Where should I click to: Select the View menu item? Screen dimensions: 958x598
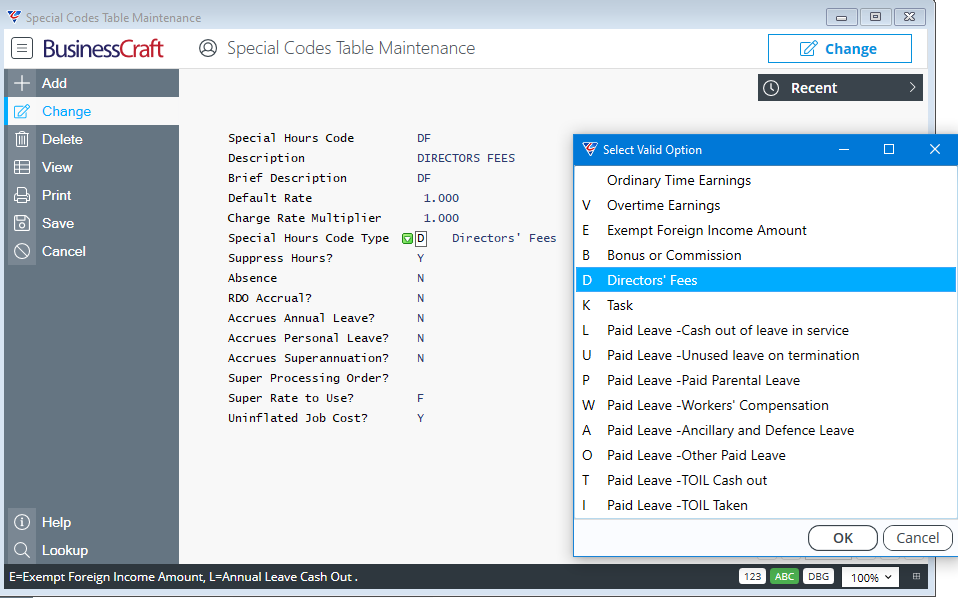tap(92, 167)
